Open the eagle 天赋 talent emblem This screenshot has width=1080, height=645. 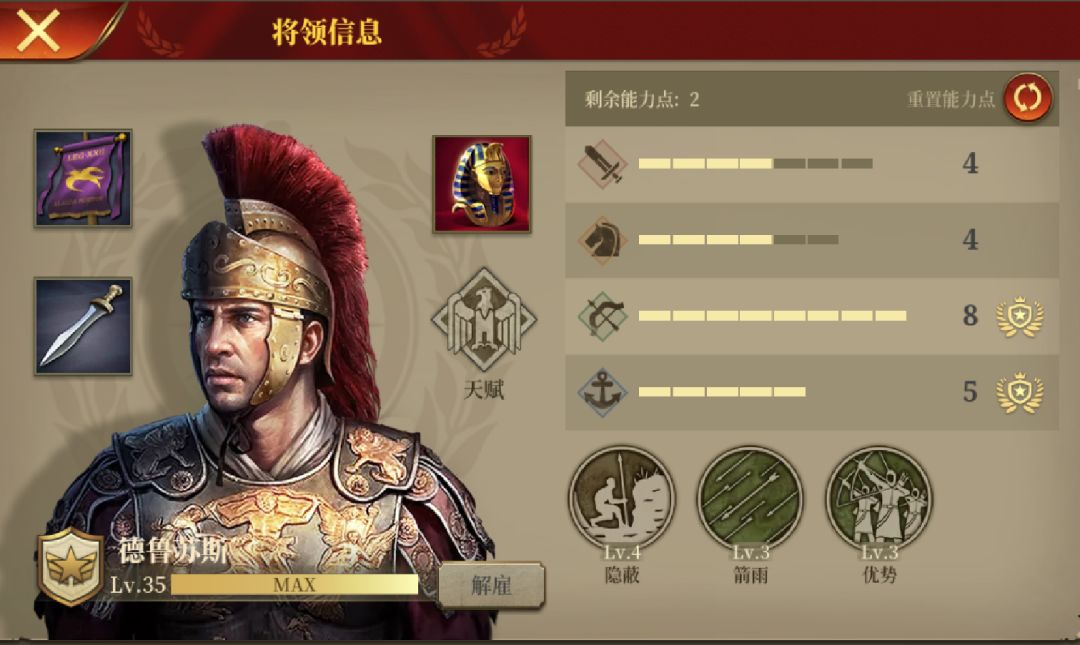pos(484,320)
